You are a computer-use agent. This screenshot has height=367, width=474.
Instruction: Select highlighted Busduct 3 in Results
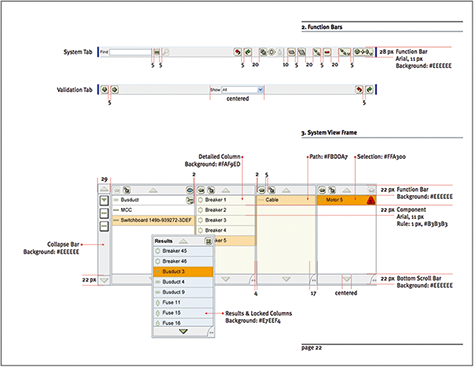(x=183, y=272)
